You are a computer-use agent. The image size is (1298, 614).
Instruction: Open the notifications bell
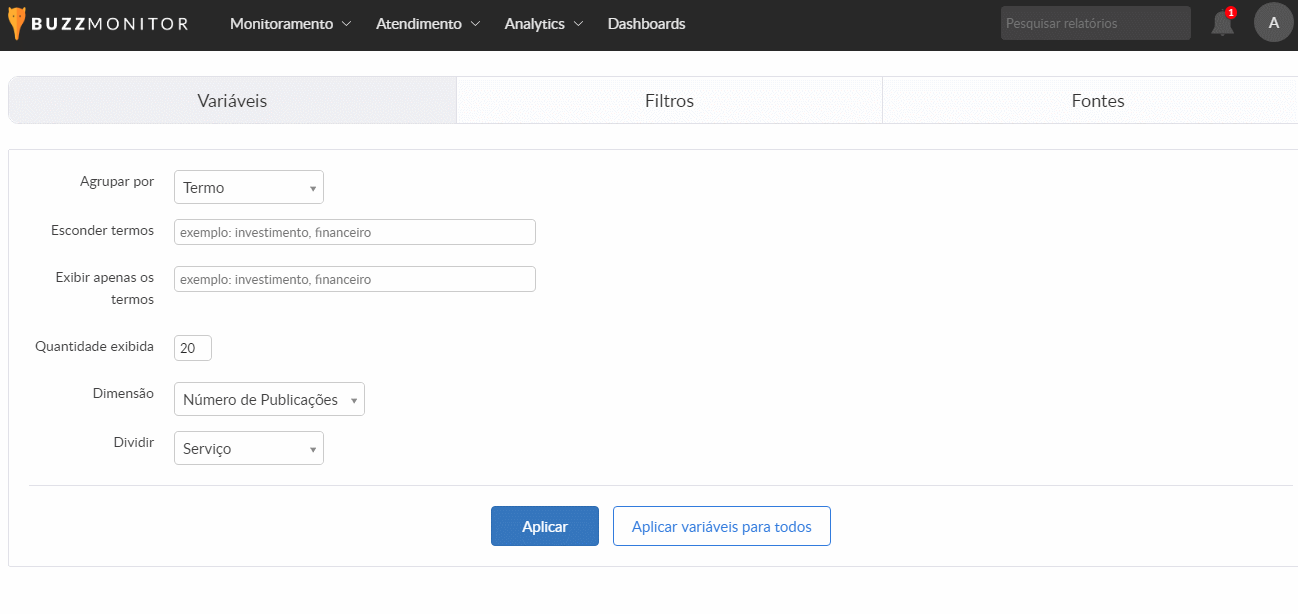pos(1222,24)
